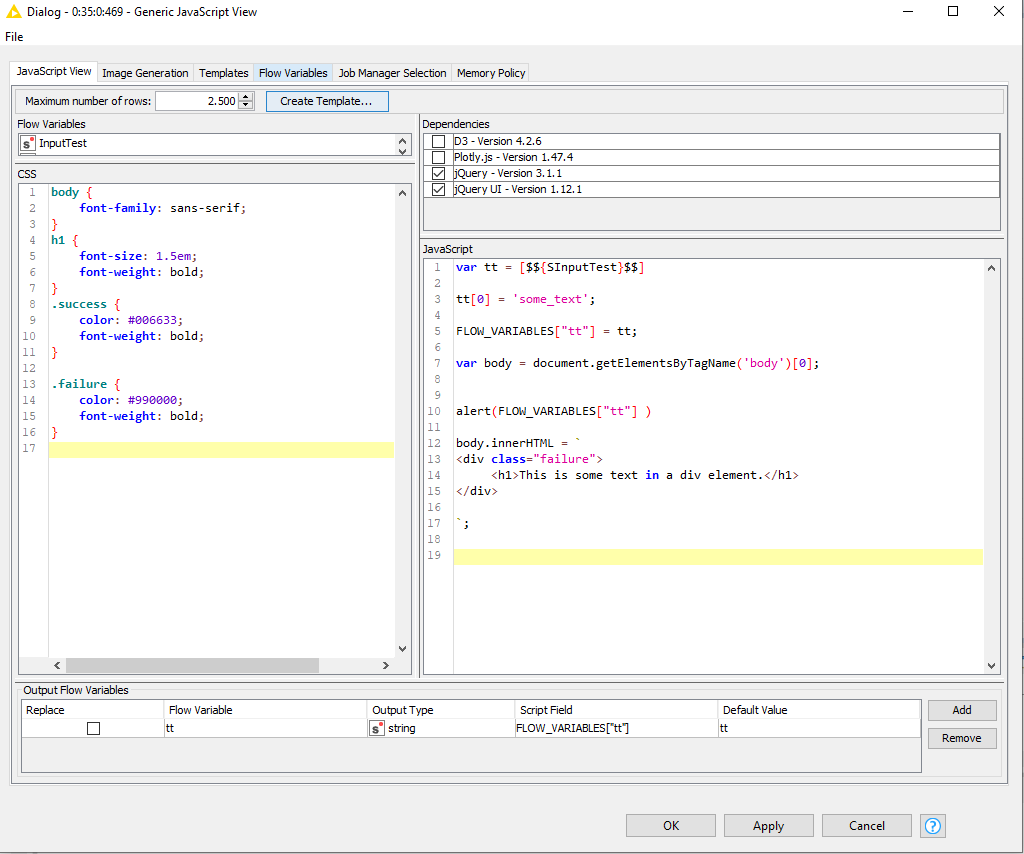Screen dimensions: 1024x854
Task: Click the maximum number of rows field
Action: pos(196,101)
